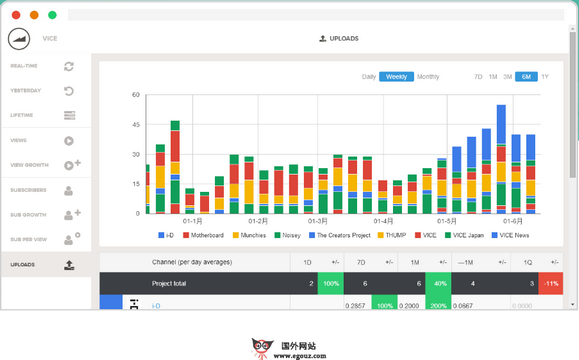The width and height of the screenshot is (579, 360).
Task: Click the Views play circle icon
Action: pyautogui.click(x=69, y=141)
